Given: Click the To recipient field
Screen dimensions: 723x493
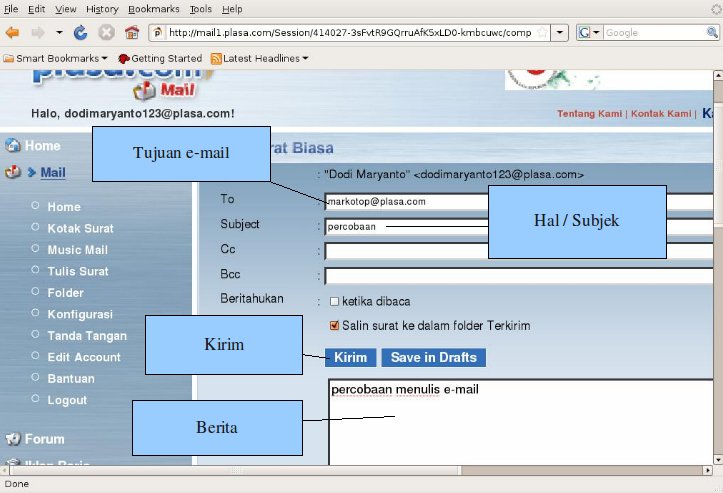Looking at the screenshot, I should pos(519,202).
